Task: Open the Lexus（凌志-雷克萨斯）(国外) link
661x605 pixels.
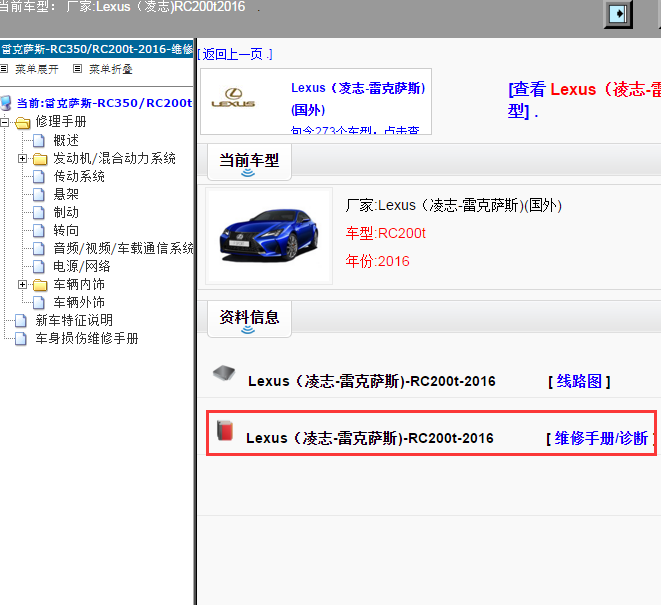Action: pos(358,99)
